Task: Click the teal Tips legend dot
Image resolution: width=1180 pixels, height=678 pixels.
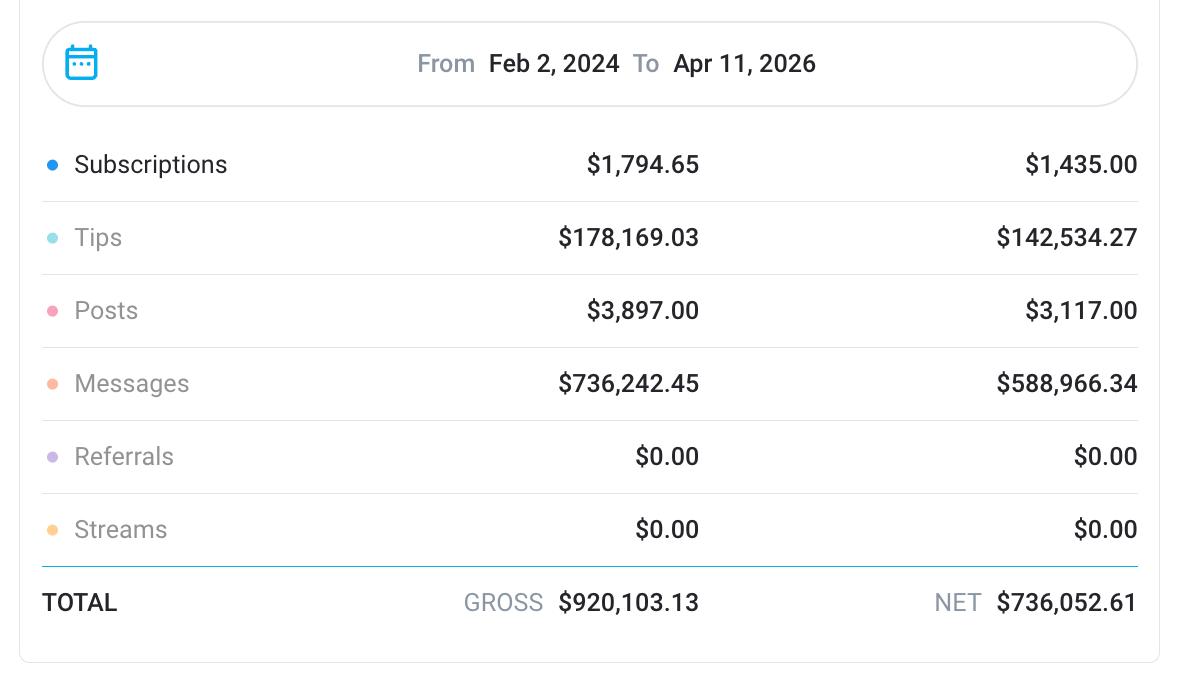Action: pyautogui.click(x=52, y=238)
